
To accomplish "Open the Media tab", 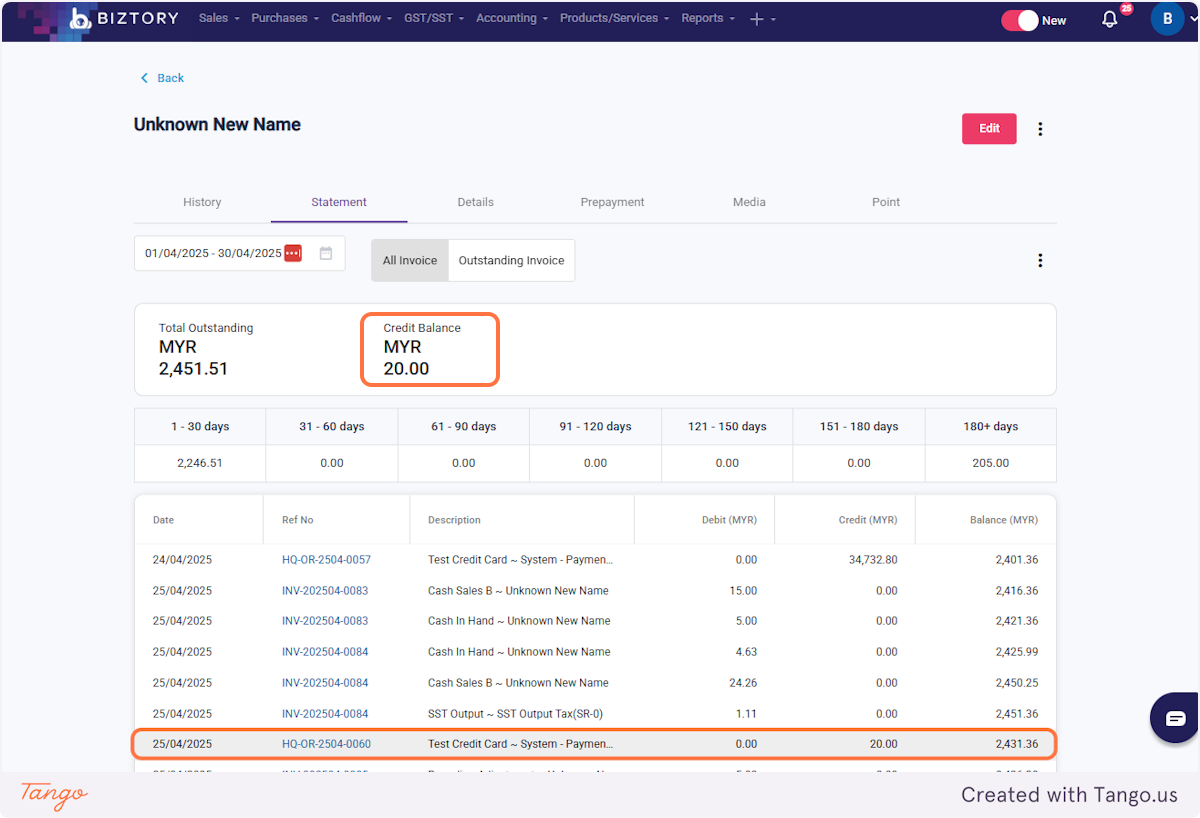I will [749, 202].
